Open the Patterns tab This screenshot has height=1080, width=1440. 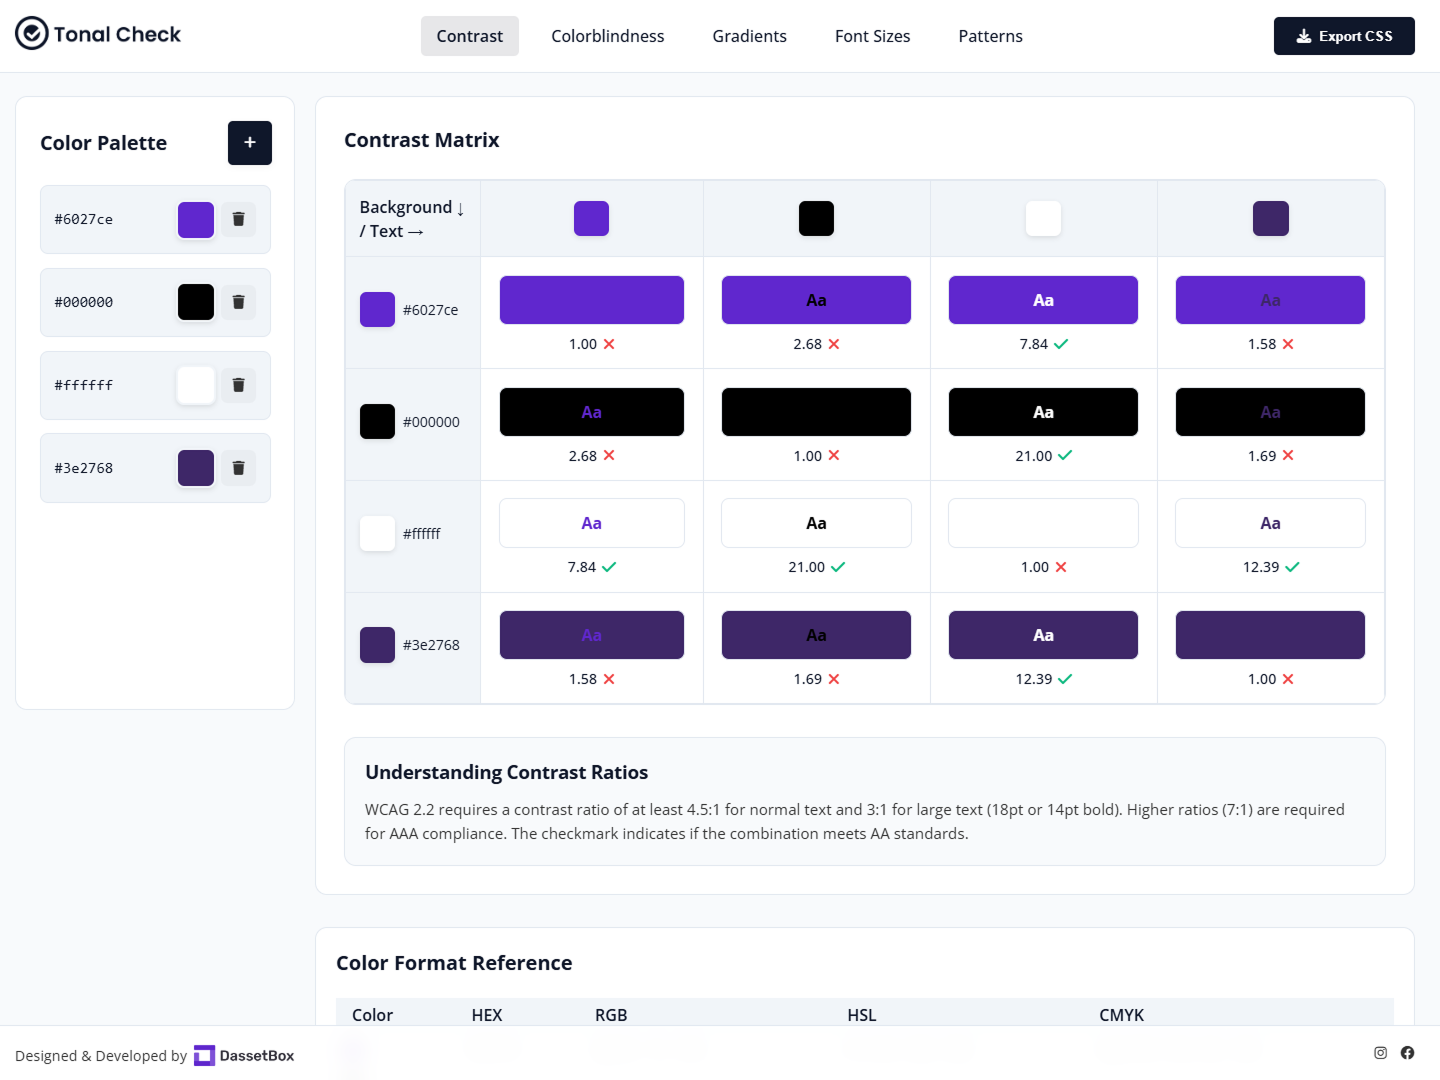coord(990,36)
